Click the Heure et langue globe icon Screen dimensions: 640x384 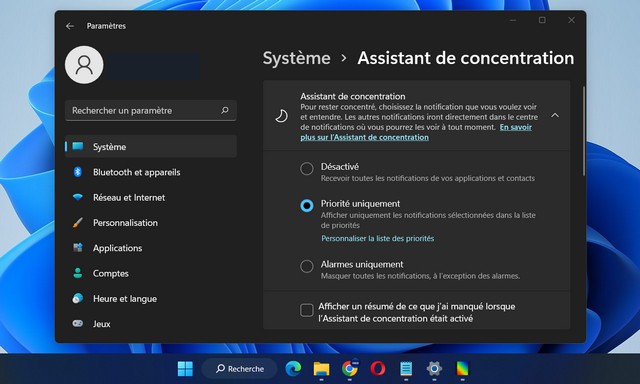(x=78, y=298)
